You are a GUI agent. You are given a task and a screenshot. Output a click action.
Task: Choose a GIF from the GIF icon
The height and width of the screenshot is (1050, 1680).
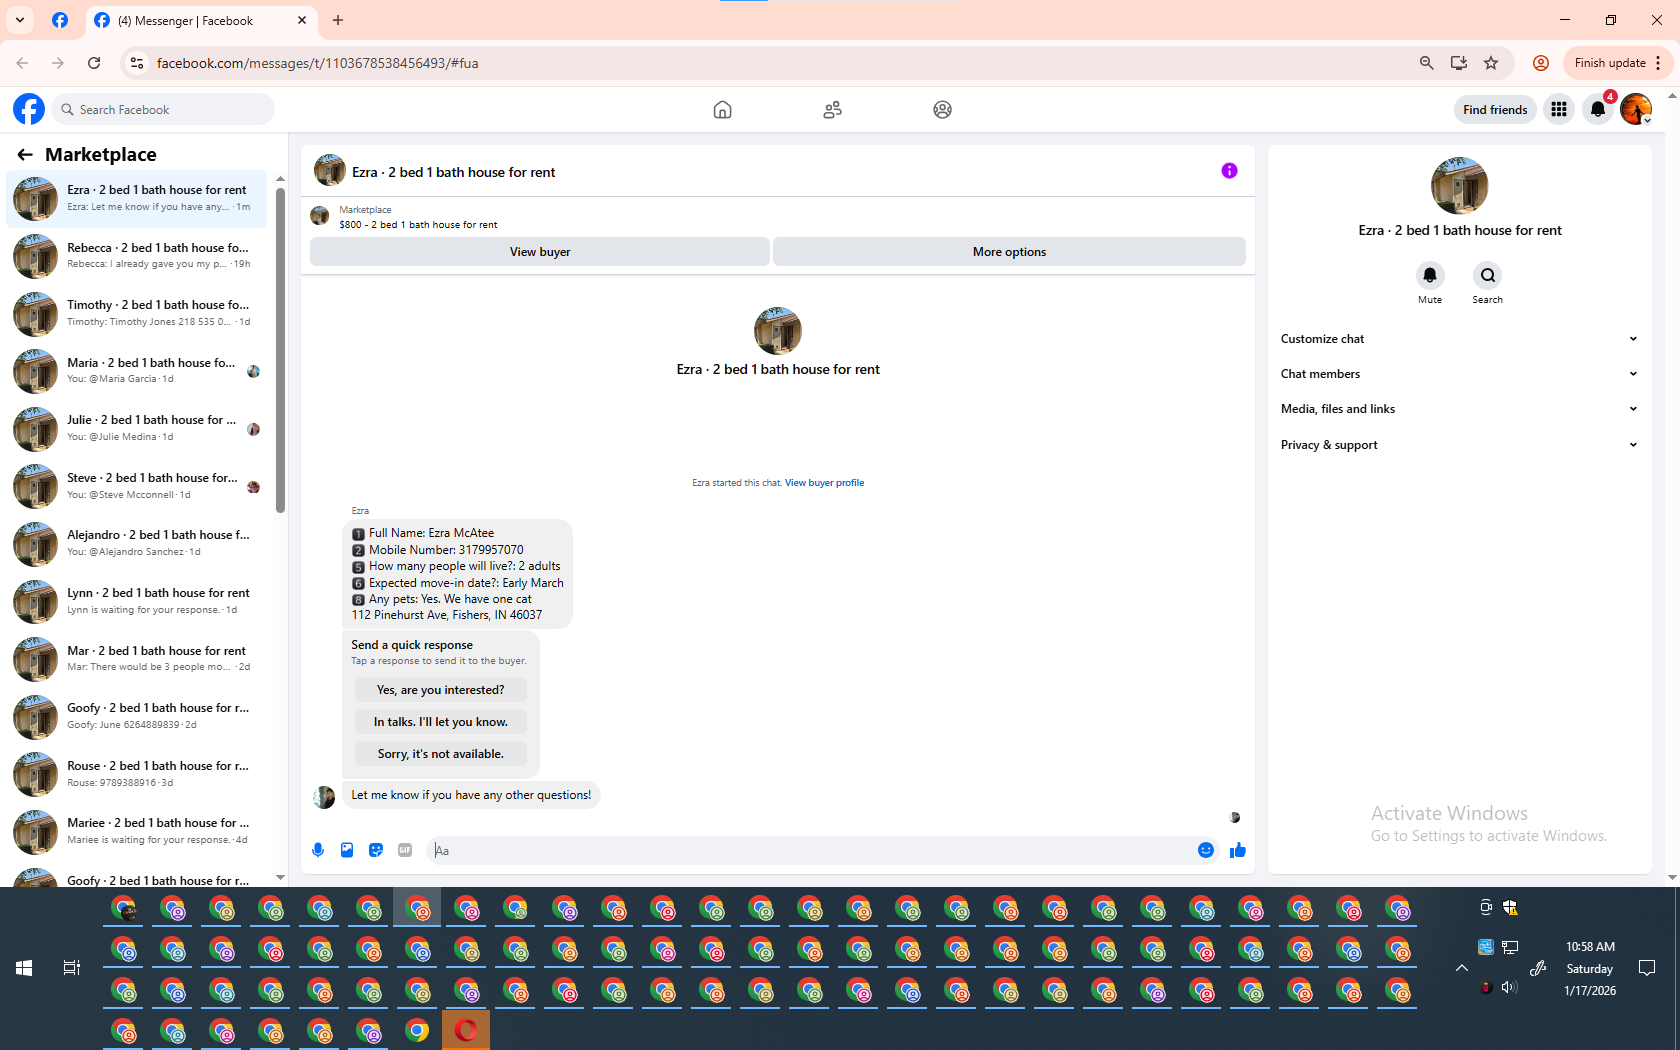pyautogui.click(x=405, y=850)
